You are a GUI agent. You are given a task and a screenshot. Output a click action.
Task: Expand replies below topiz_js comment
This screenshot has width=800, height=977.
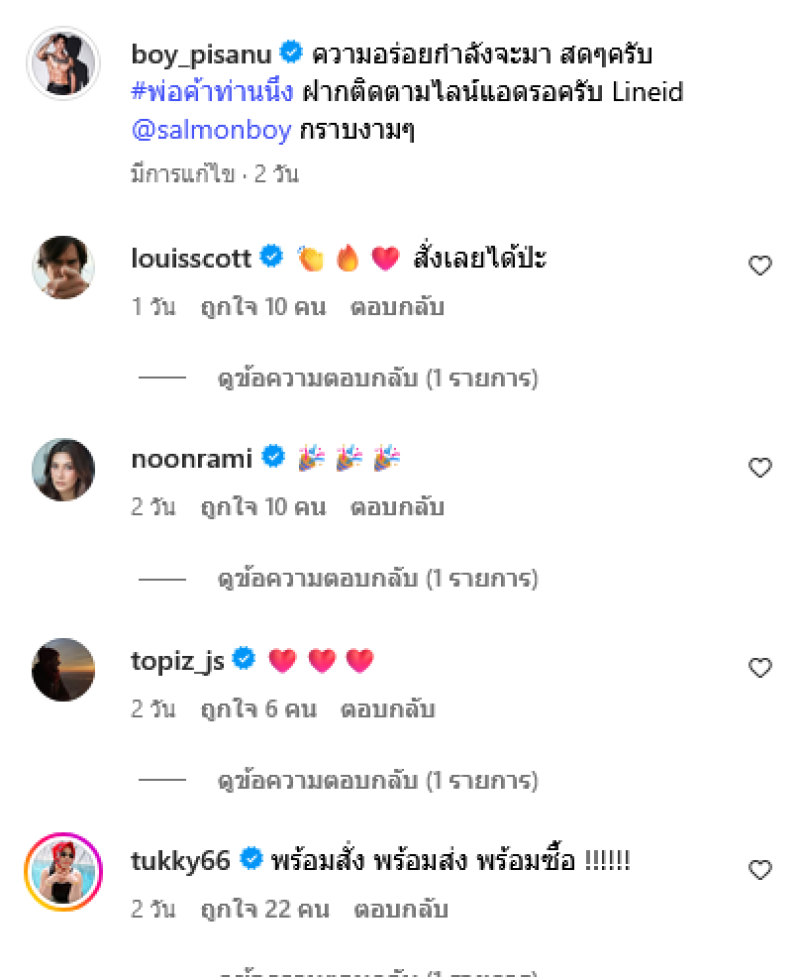coord(377,780)
